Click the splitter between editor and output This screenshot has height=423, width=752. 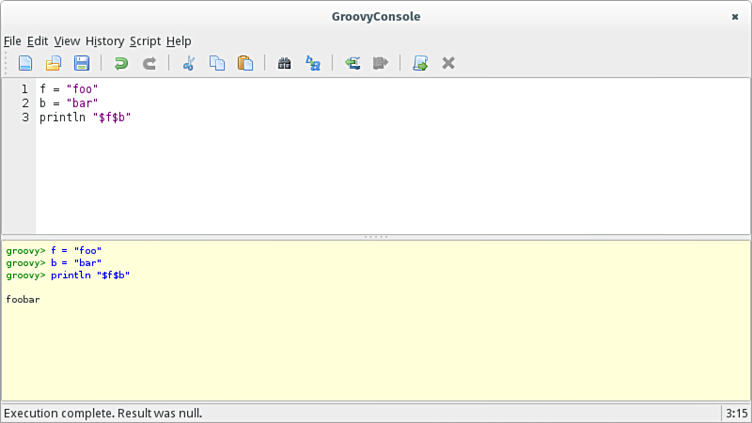click(x=376, y=237)
